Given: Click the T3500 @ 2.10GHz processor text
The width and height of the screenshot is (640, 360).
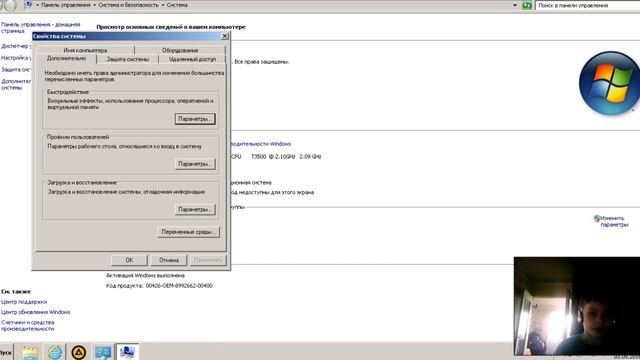Looking at the screenshot, I should coord(286,157).
